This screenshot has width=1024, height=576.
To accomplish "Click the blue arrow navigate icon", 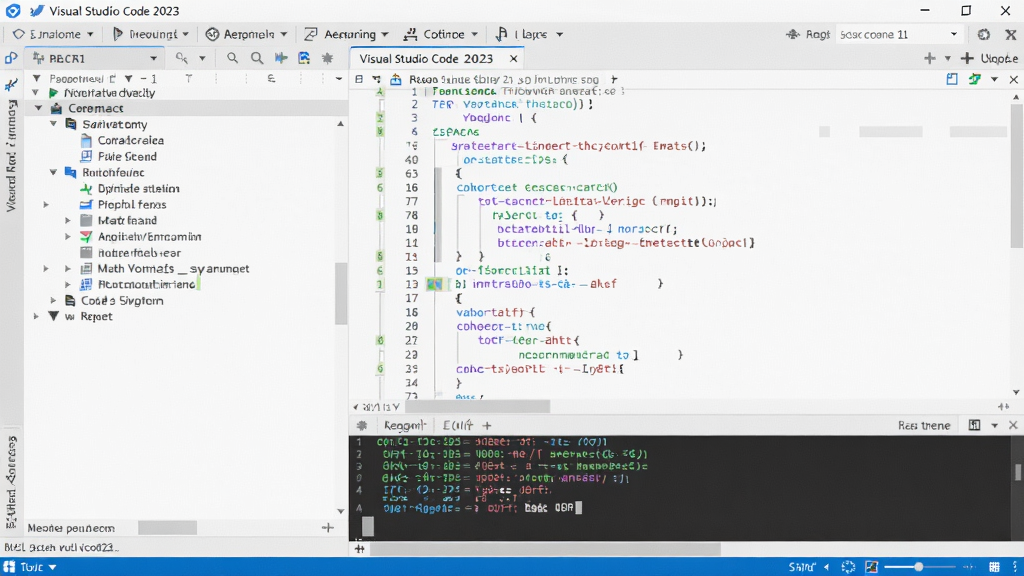I will click(x=281, y=58).
